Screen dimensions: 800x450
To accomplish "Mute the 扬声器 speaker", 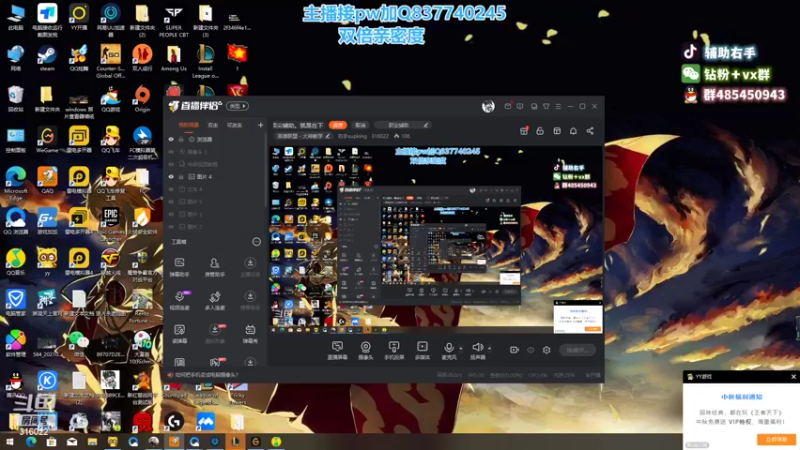I will pyautogui.click(x=478, y=351).
